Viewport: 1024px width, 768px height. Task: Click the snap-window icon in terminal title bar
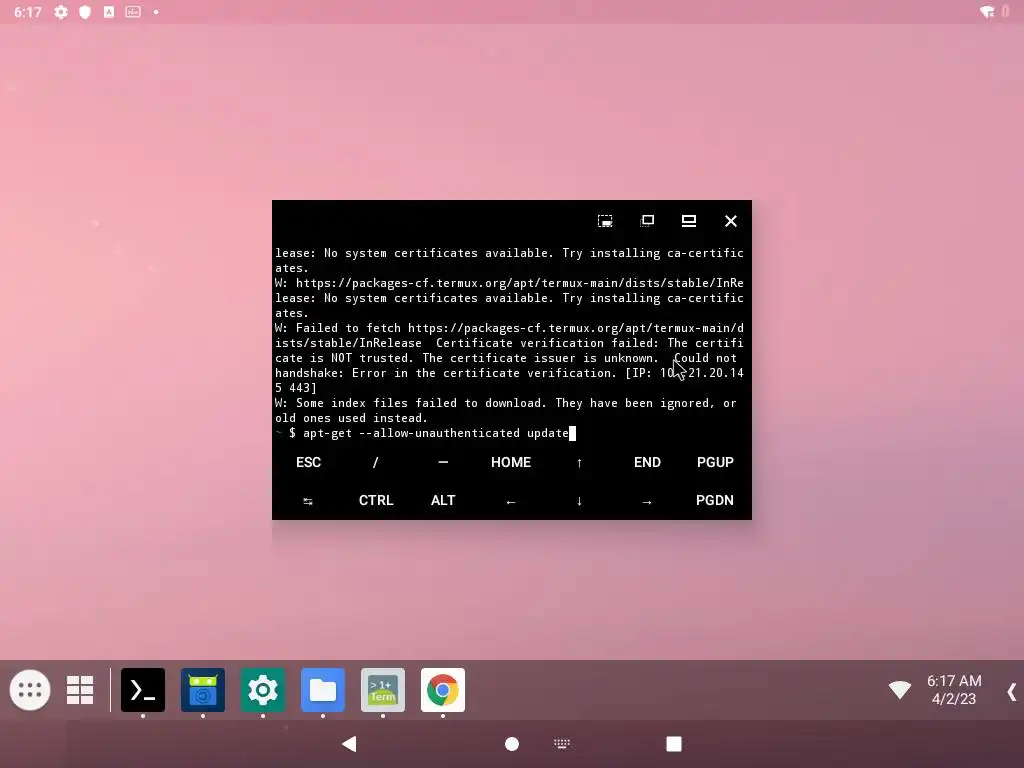point(605,221)
